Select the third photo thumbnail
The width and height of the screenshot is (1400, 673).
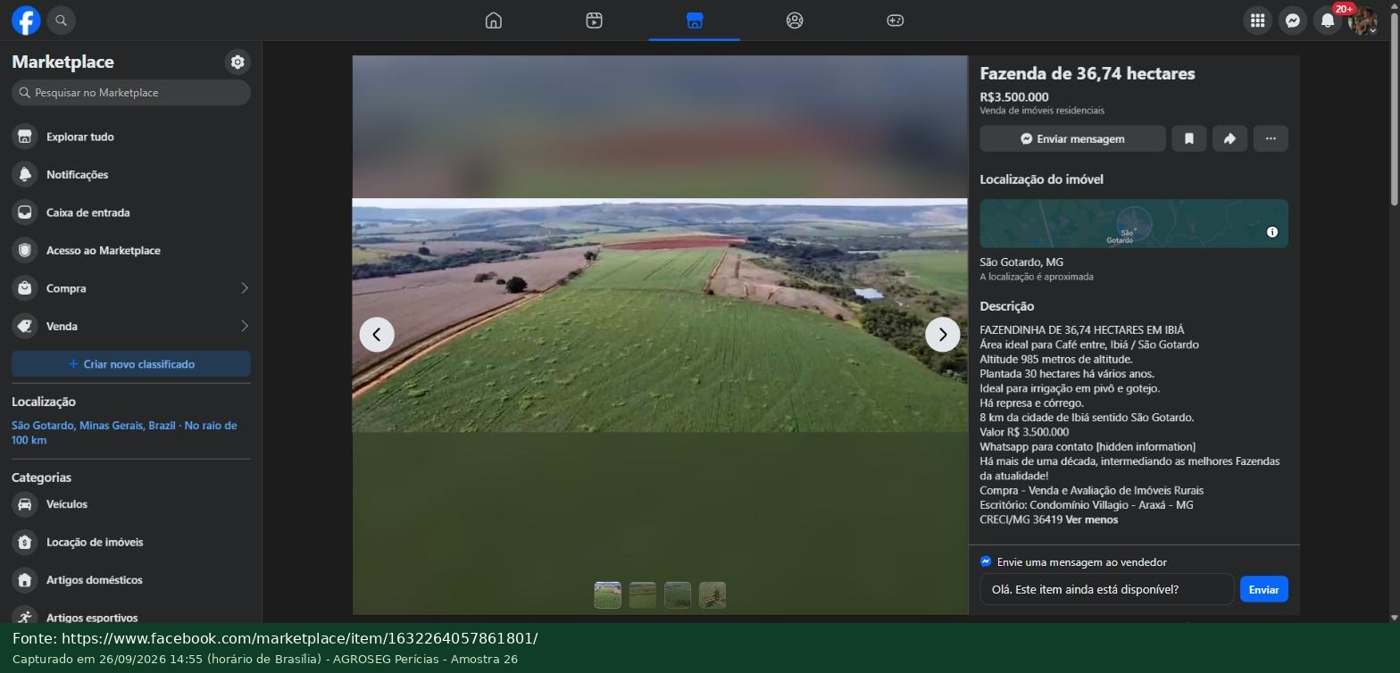pos(678,595)
